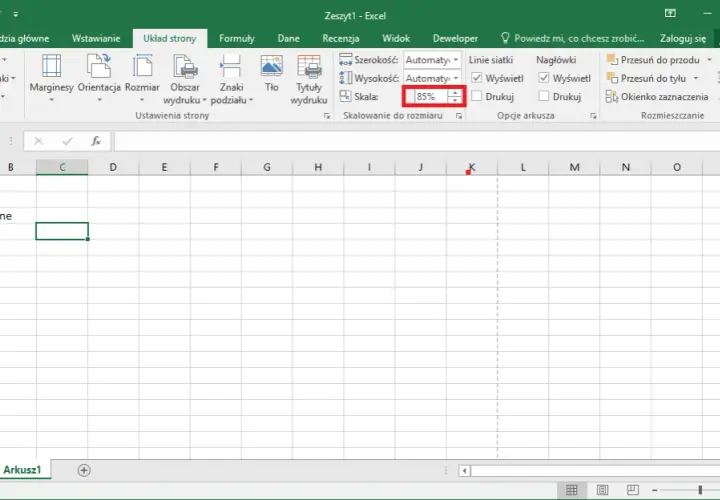Screen dimensions: 720x500
Task: Toggle Linie siatki Wyświetl checkbox
Action: click(x=477, y=78)
